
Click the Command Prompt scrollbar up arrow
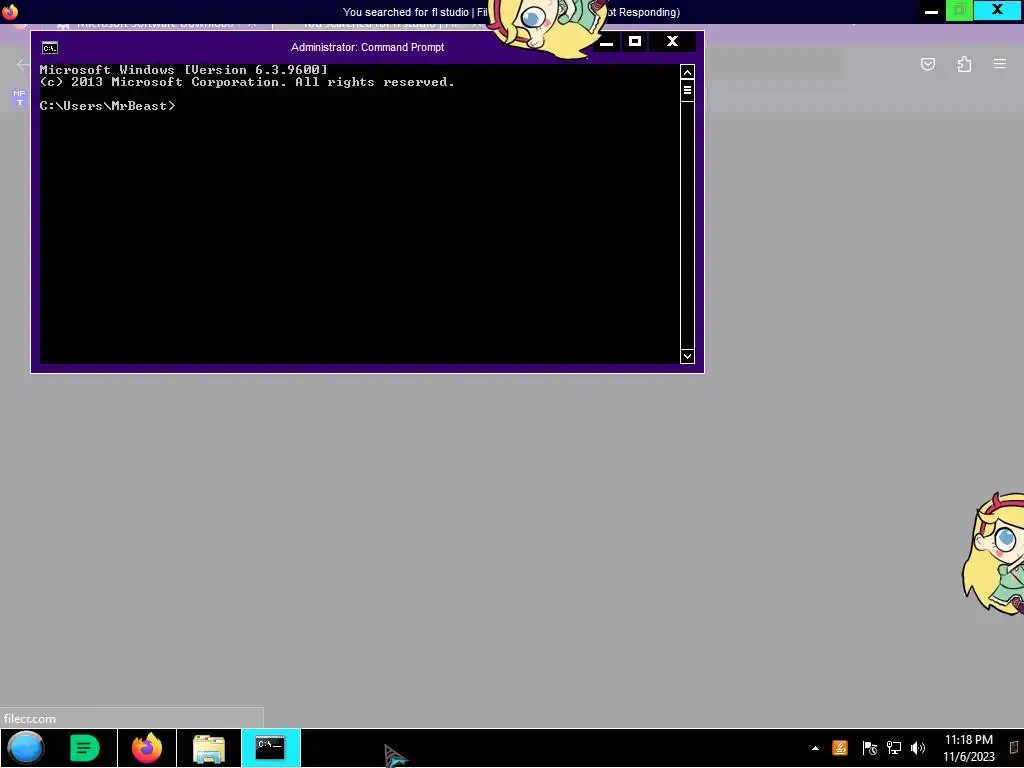(687, 72)
